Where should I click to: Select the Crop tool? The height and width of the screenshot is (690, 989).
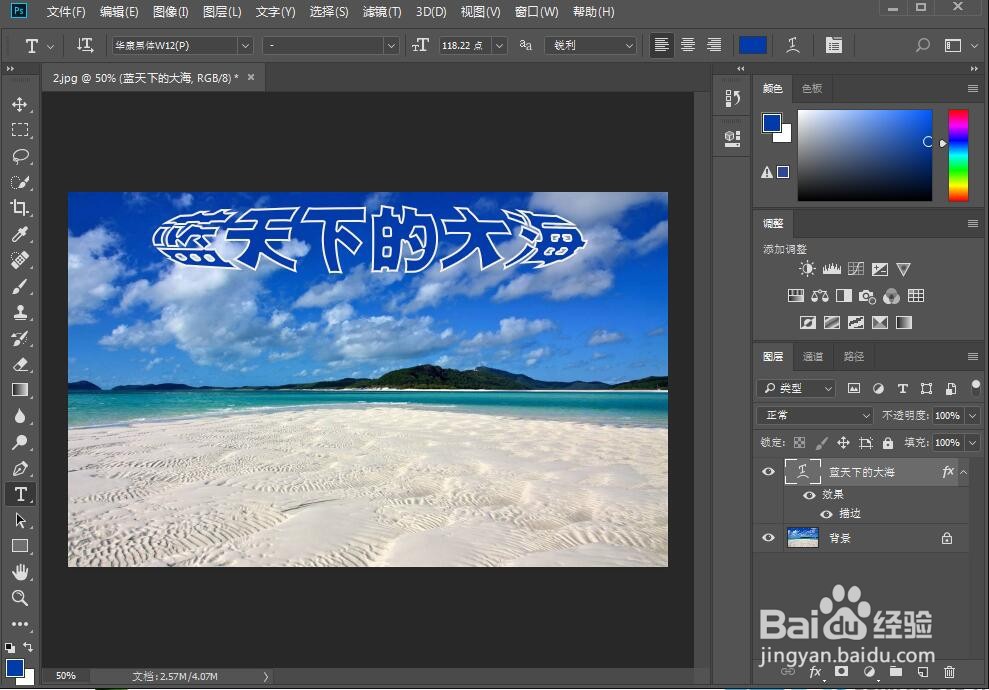coord(20,208)
